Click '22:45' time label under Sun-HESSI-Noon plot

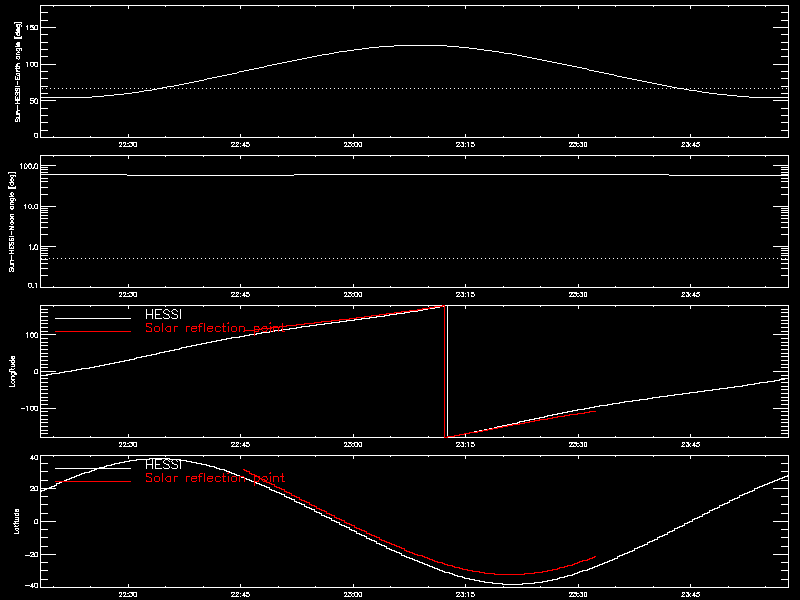pos(240,295)
